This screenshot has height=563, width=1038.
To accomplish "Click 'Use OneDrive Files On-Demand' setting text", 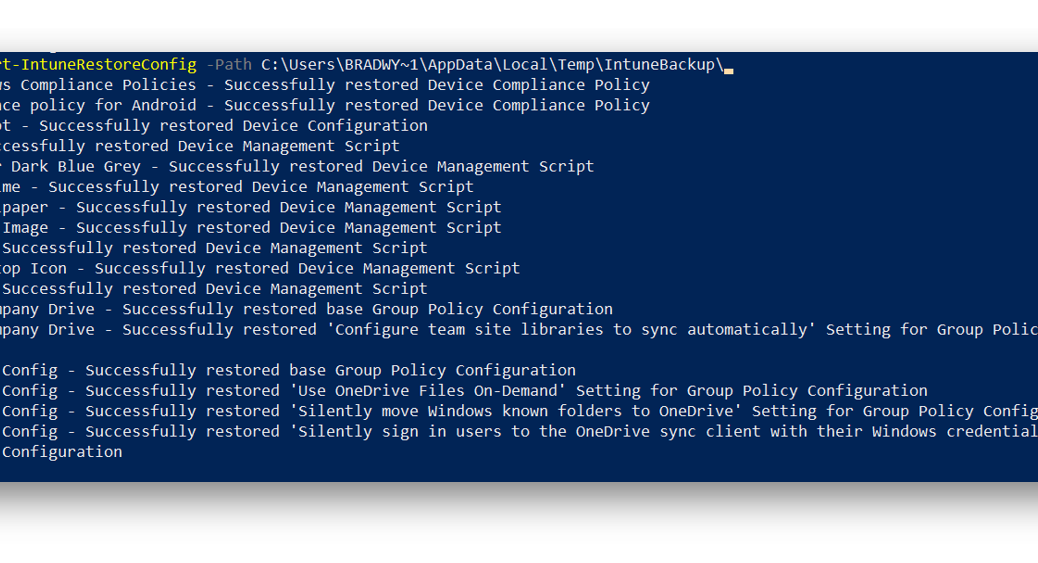I will (428, 391).
